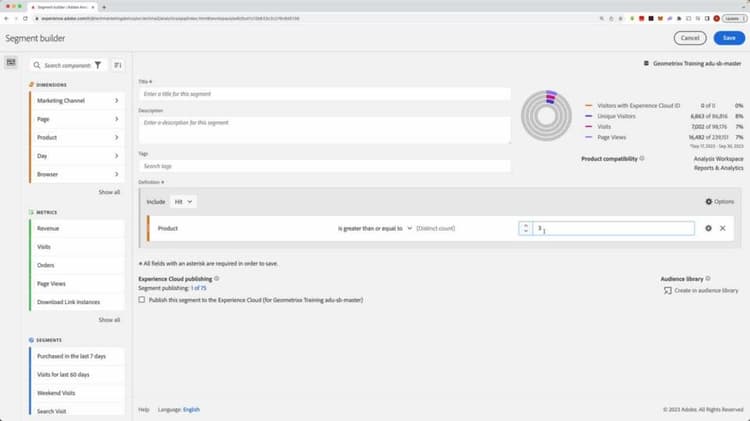The height and width of the screenshot is (421, 750).
Task: Show all dimensions
Action: [109, 192]
